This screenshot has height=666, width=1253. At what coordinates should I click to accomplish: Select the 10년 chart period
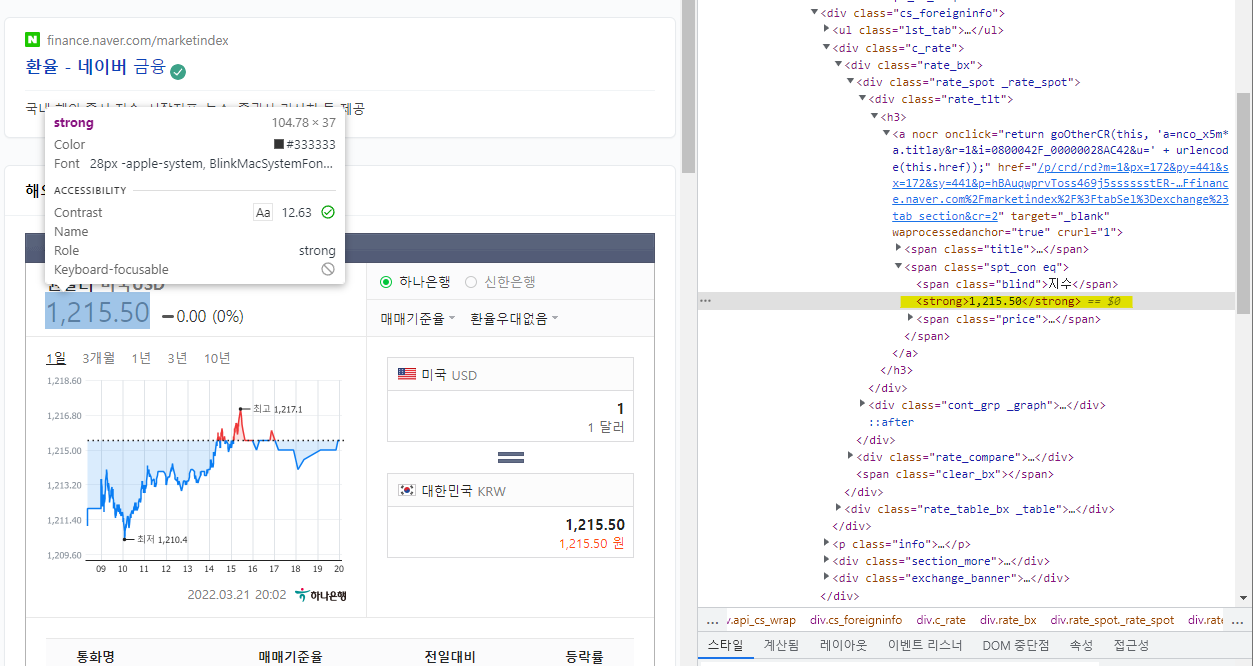pyautogui.click(x=217, y=359)
